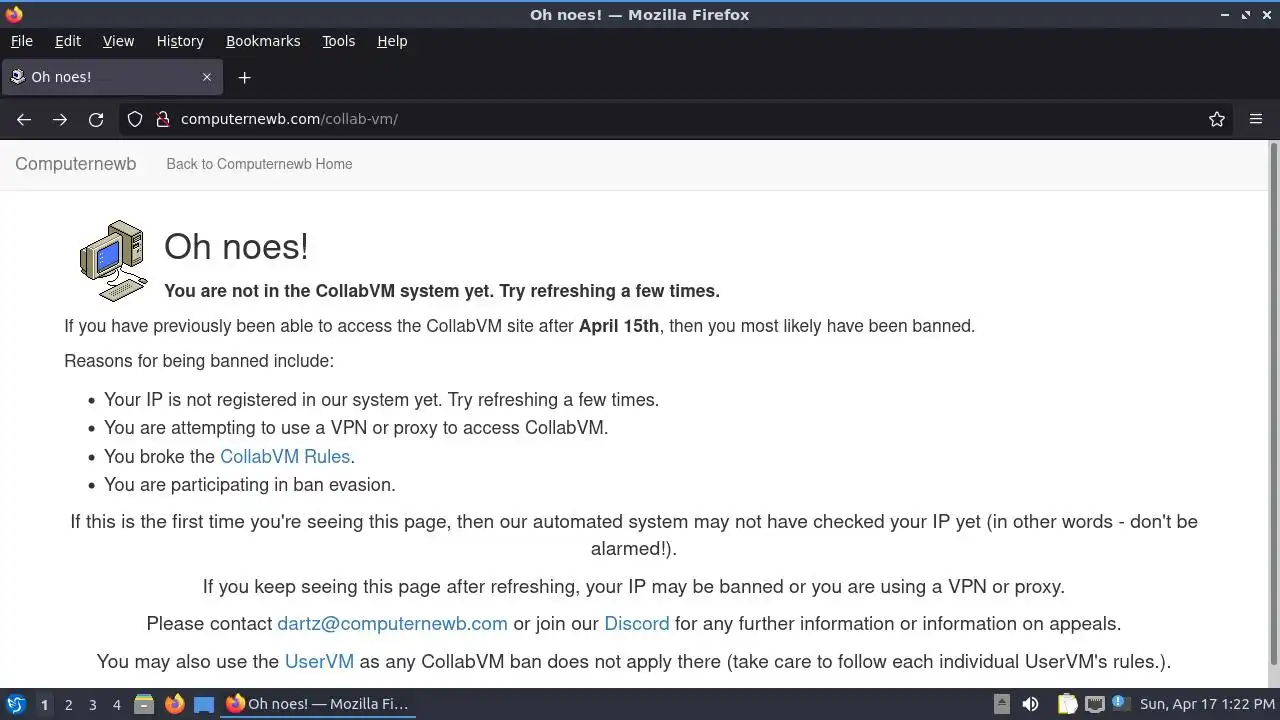Minimize the Firefox window
This screenshot has height=720, width=1280.
(1225, 15)
